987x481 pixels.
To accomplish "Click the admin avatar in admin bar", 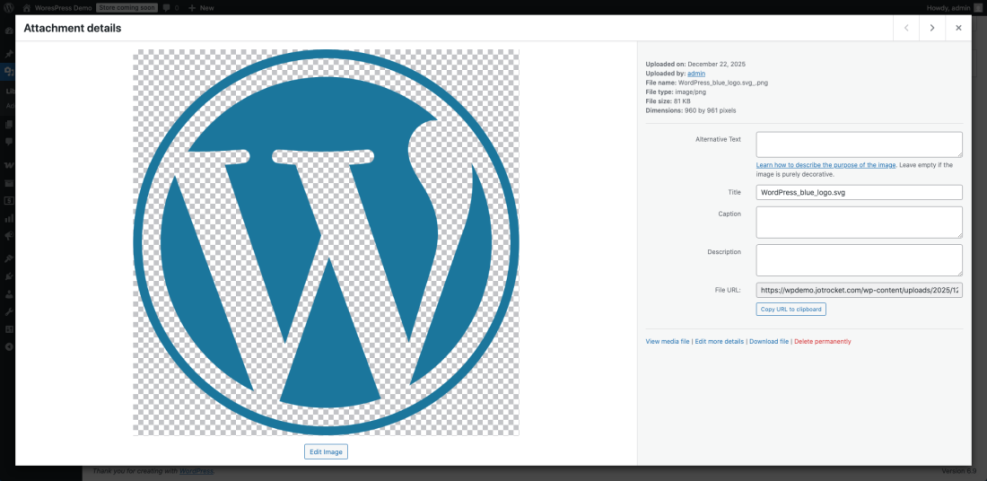I will [x=978, y=8].
